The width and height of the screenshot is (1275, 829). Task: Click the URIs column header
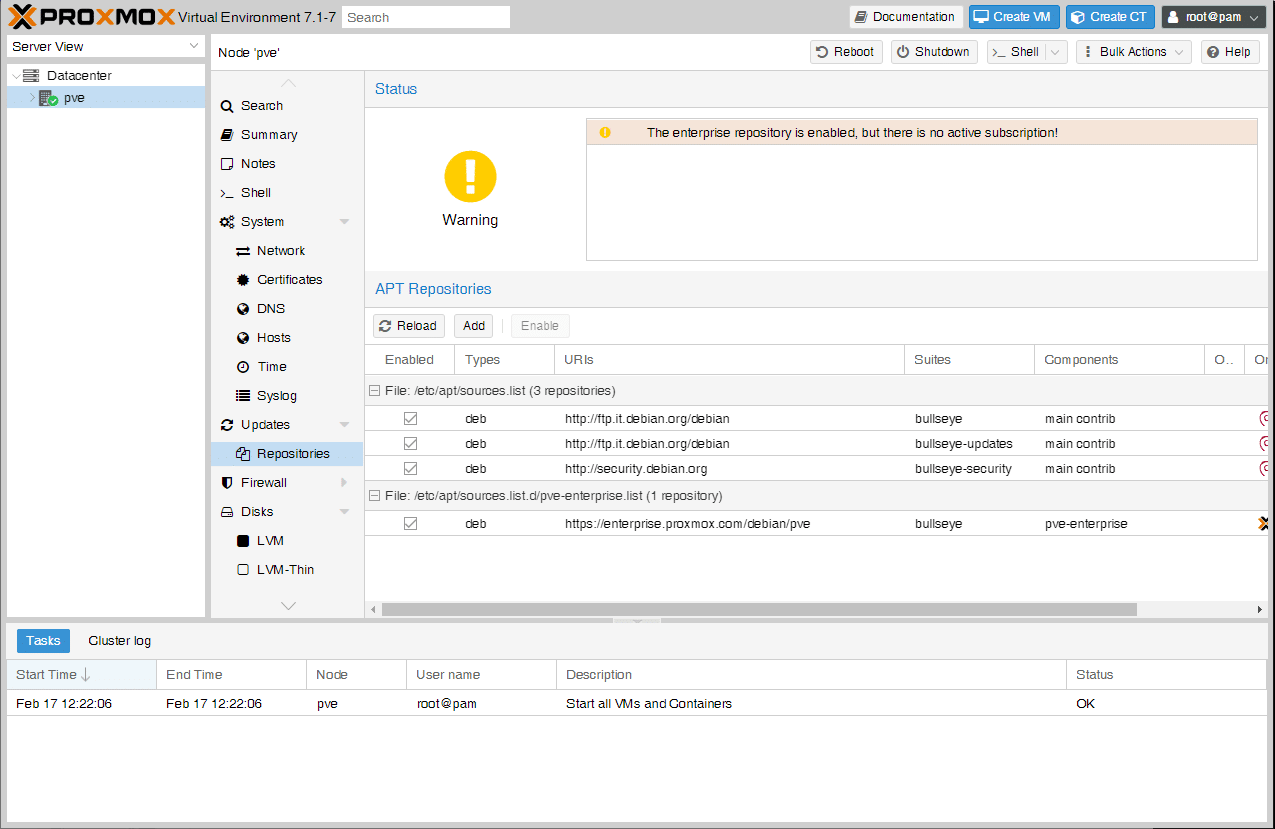[729, 360]
